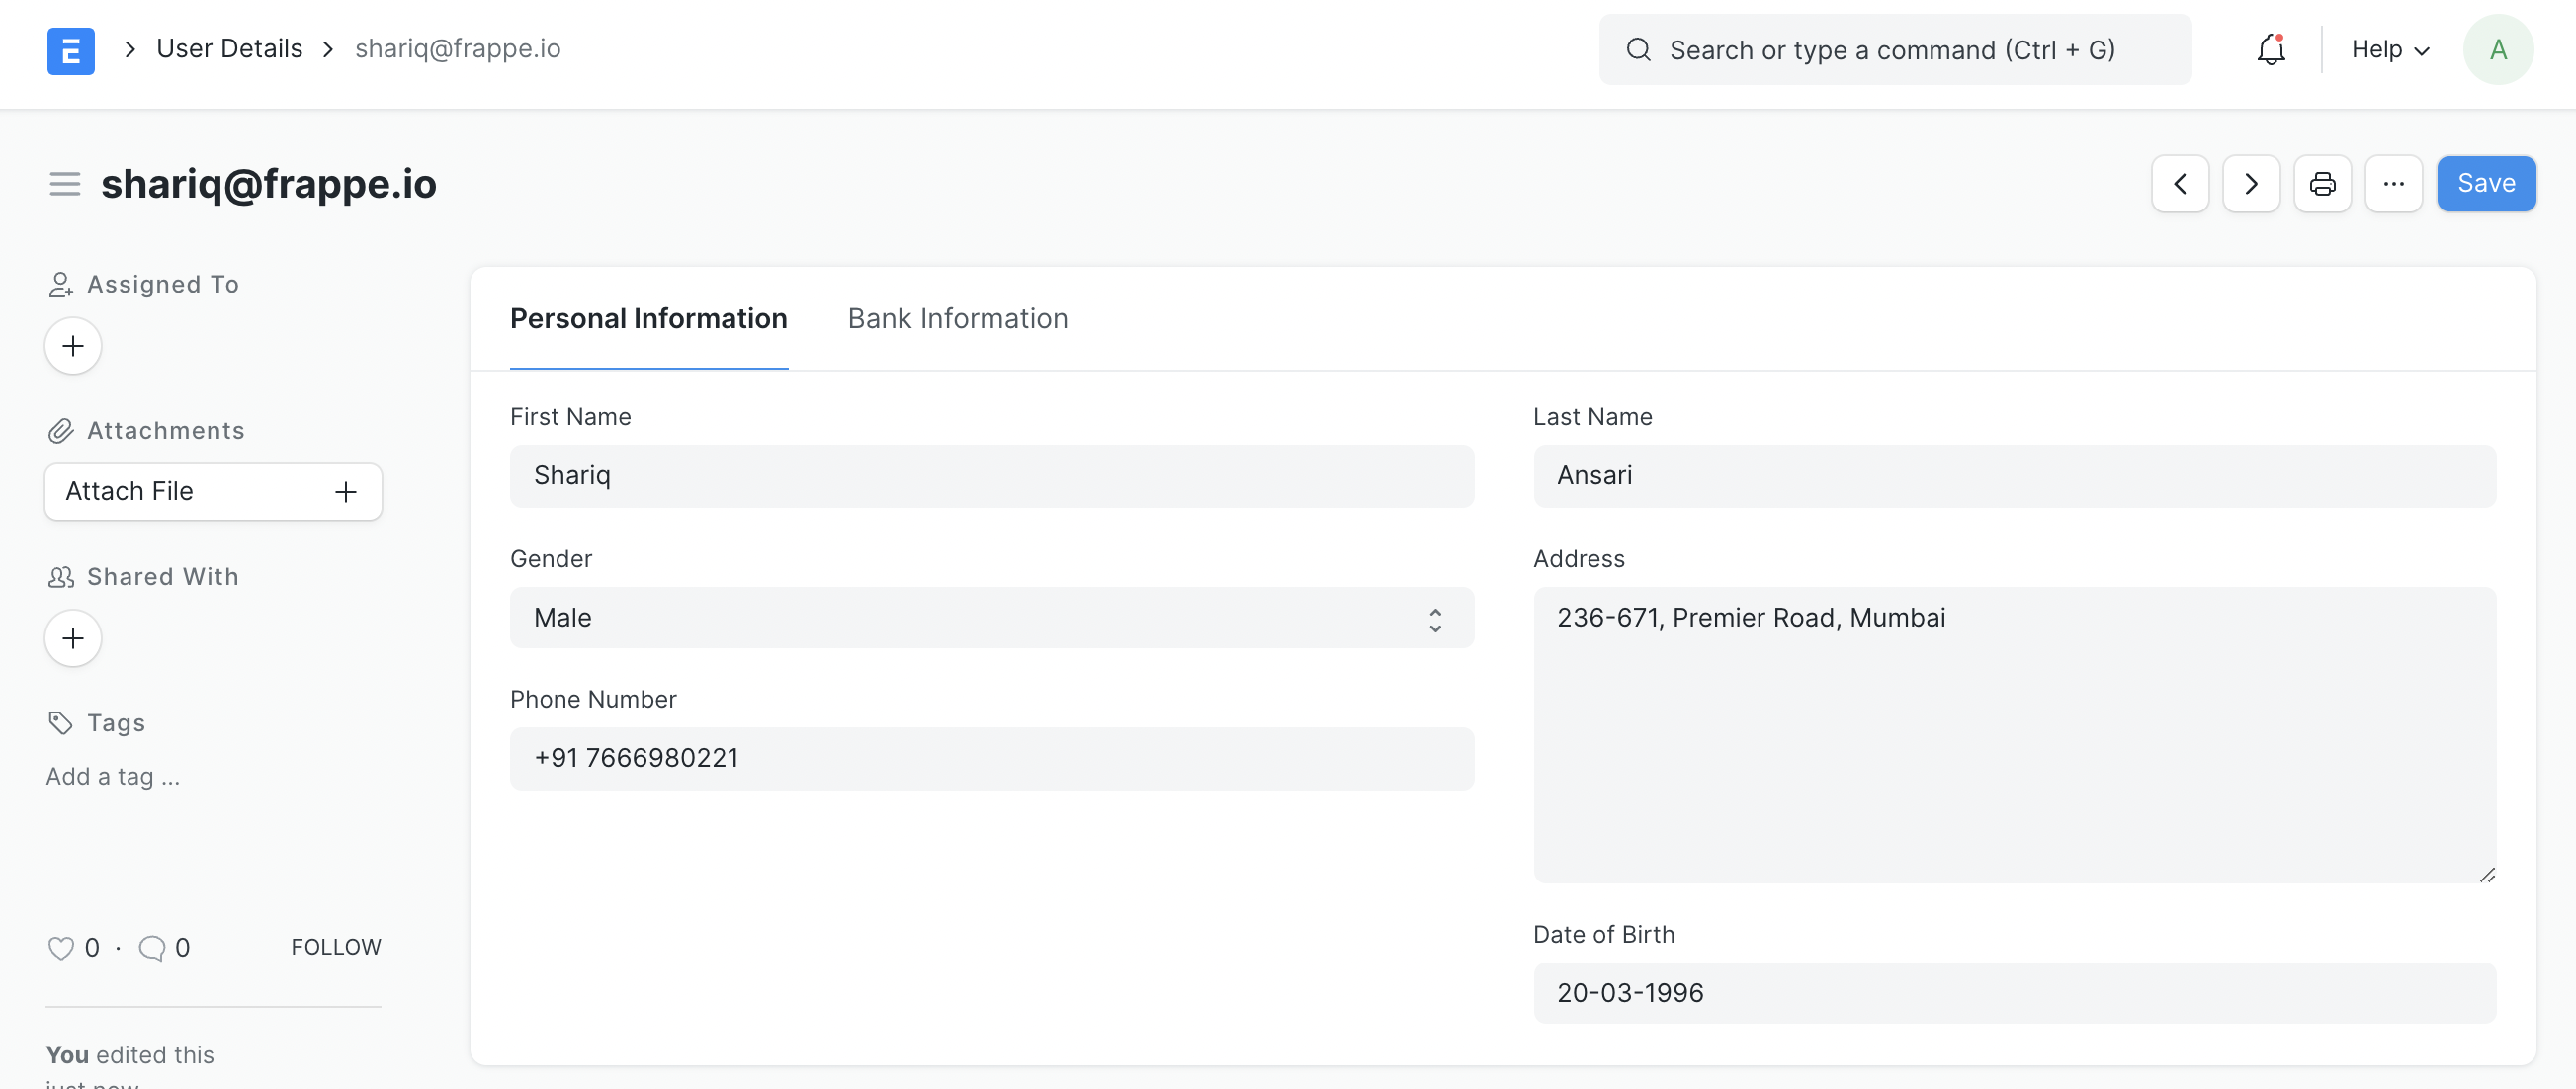Click the Assigned To add icon

[72, 345]
